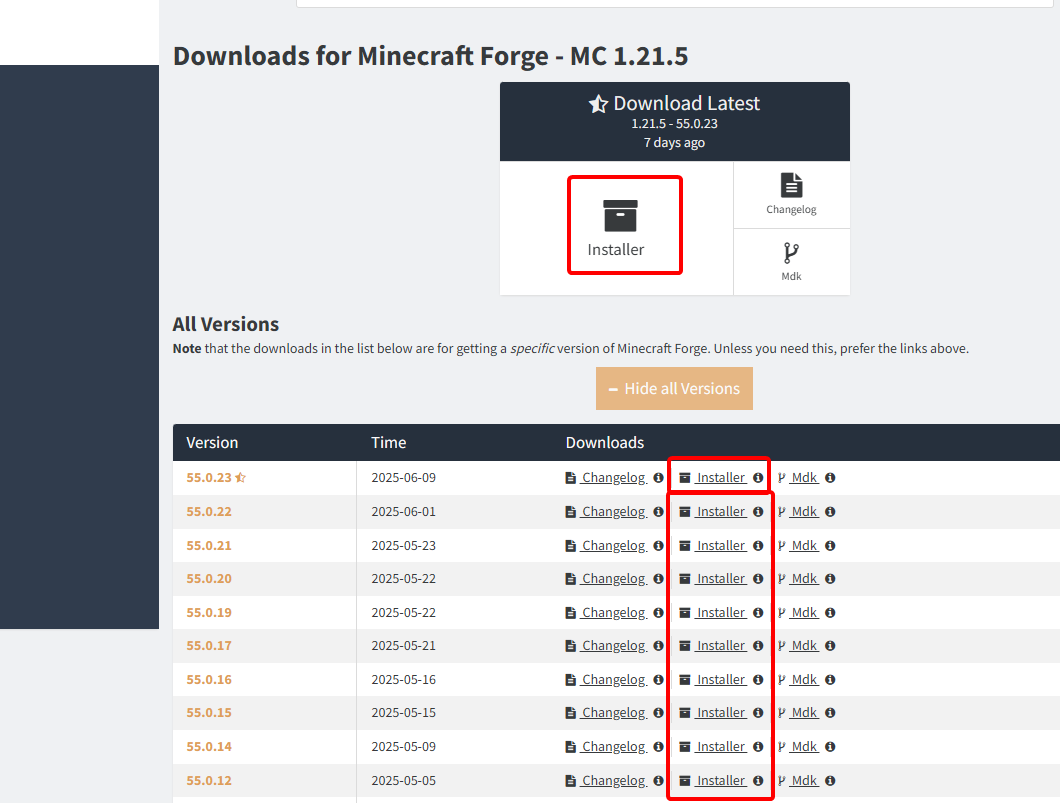The height and width of the screenshot is (803, 1060).
Task: Click version number 55.0.19 text
Action: [x=209, y=612]
